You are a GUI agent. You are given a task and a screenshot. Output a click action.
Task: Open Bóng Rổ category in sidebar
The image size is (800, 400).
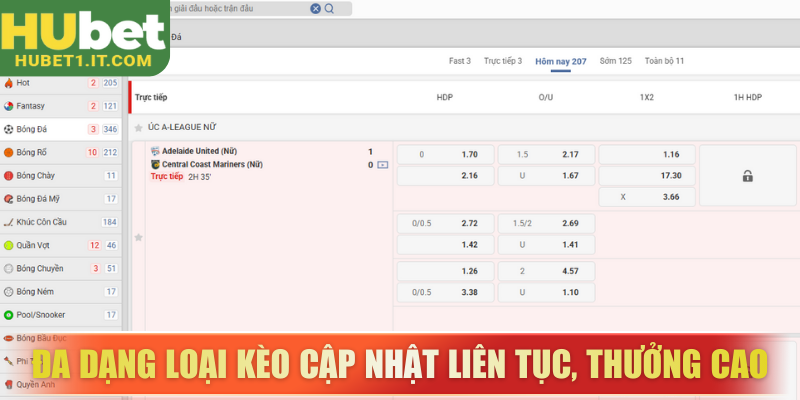(x=61, y=153)
